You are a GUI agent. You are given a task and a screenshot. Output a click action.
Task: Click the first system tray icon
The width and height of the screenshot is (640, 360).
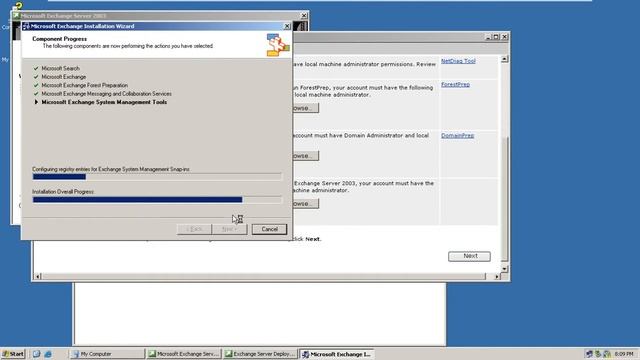click(589, 354)
